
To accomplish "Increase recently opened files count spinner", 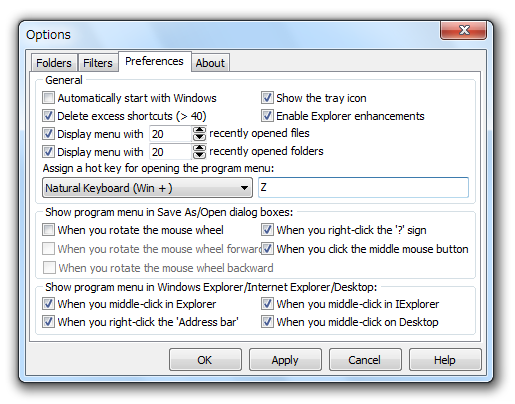I will [199, 130].
